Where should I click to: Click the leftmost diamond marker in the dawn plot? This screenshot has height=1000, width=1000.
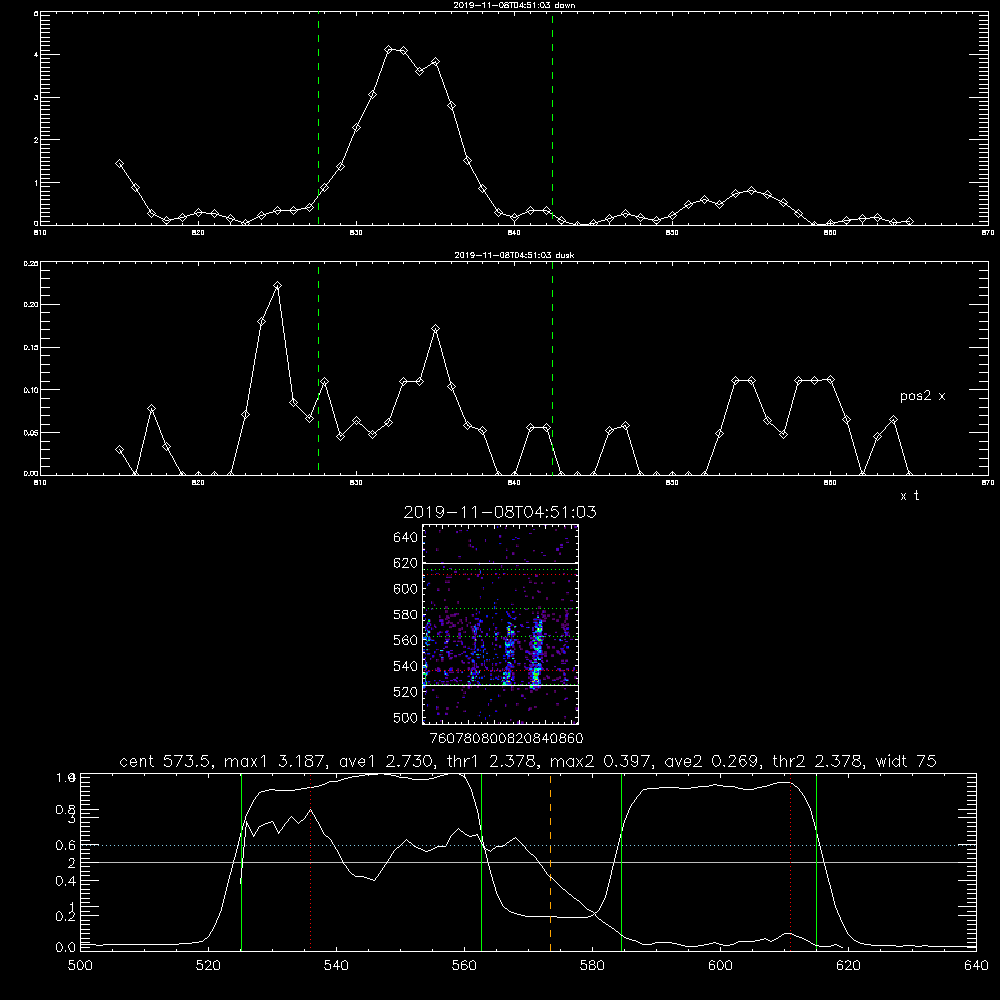[119, 164]
